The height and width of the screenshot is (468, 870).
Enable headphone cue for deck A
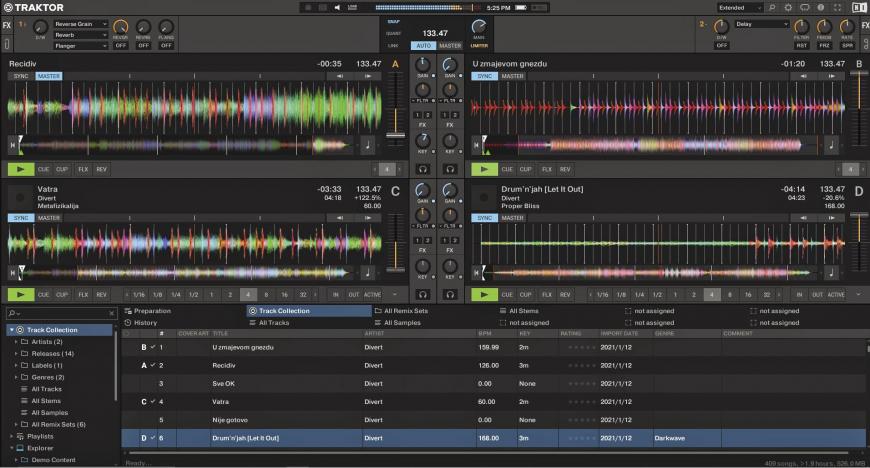tap(423, 169)
